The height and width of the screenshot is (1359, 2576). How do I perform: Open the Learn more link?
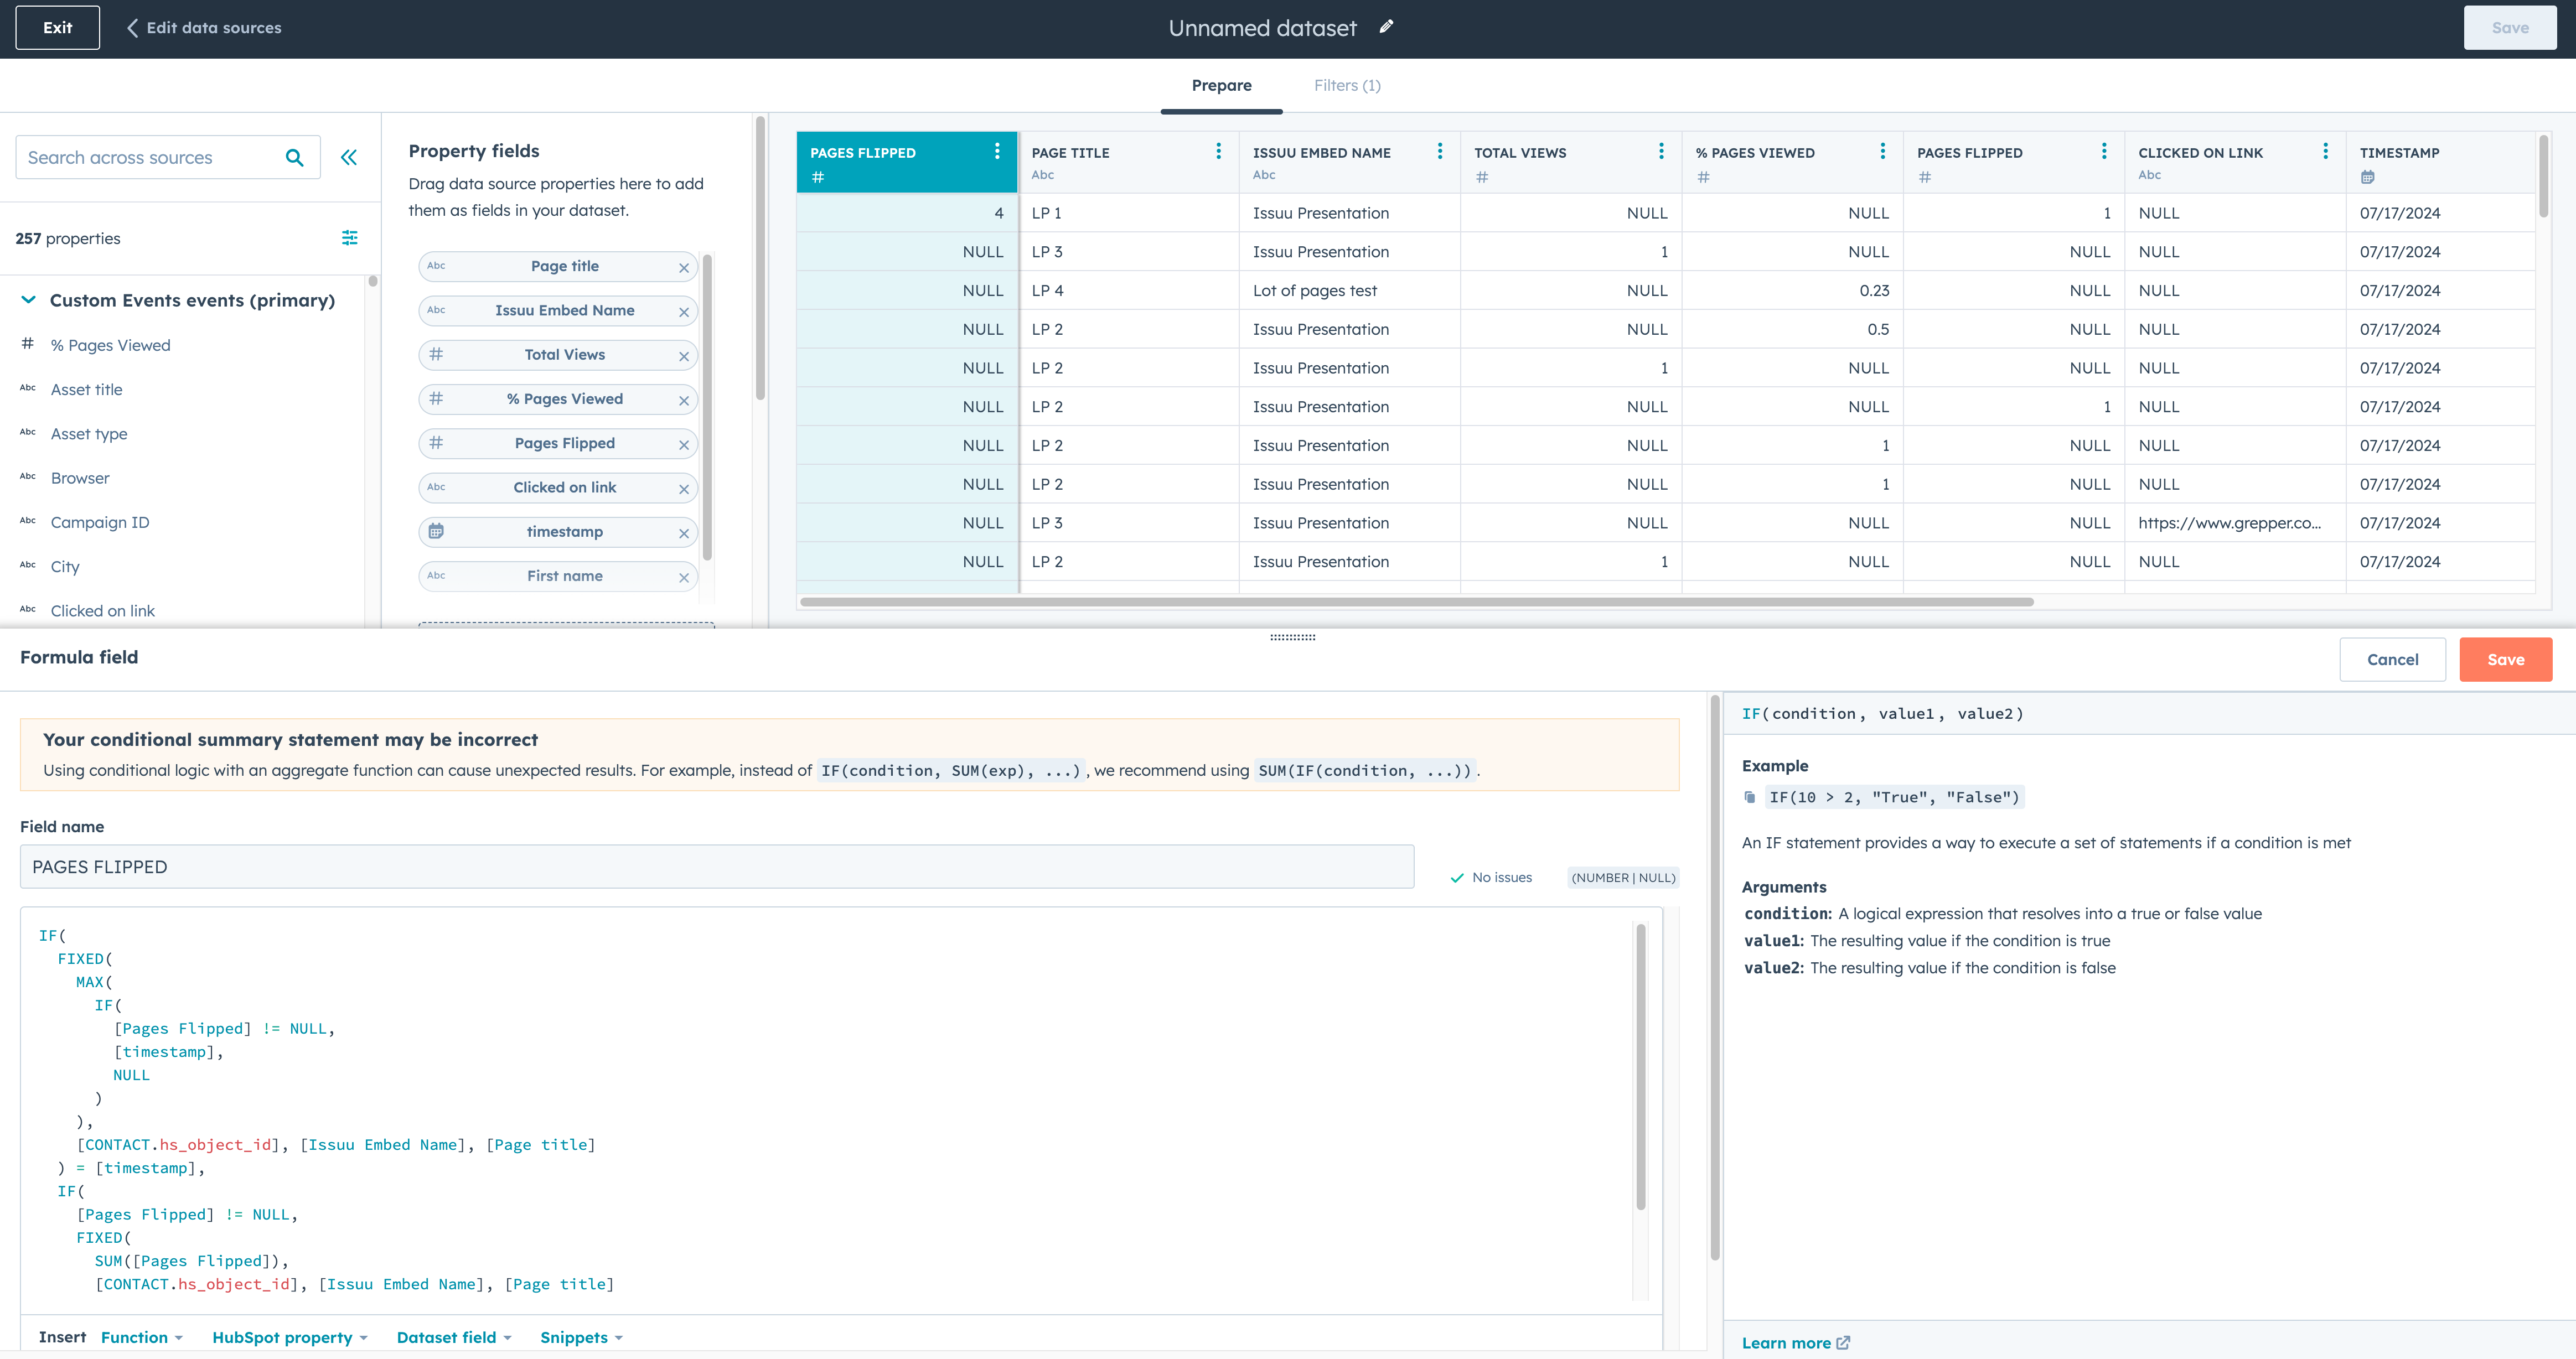[1795, 1342]
